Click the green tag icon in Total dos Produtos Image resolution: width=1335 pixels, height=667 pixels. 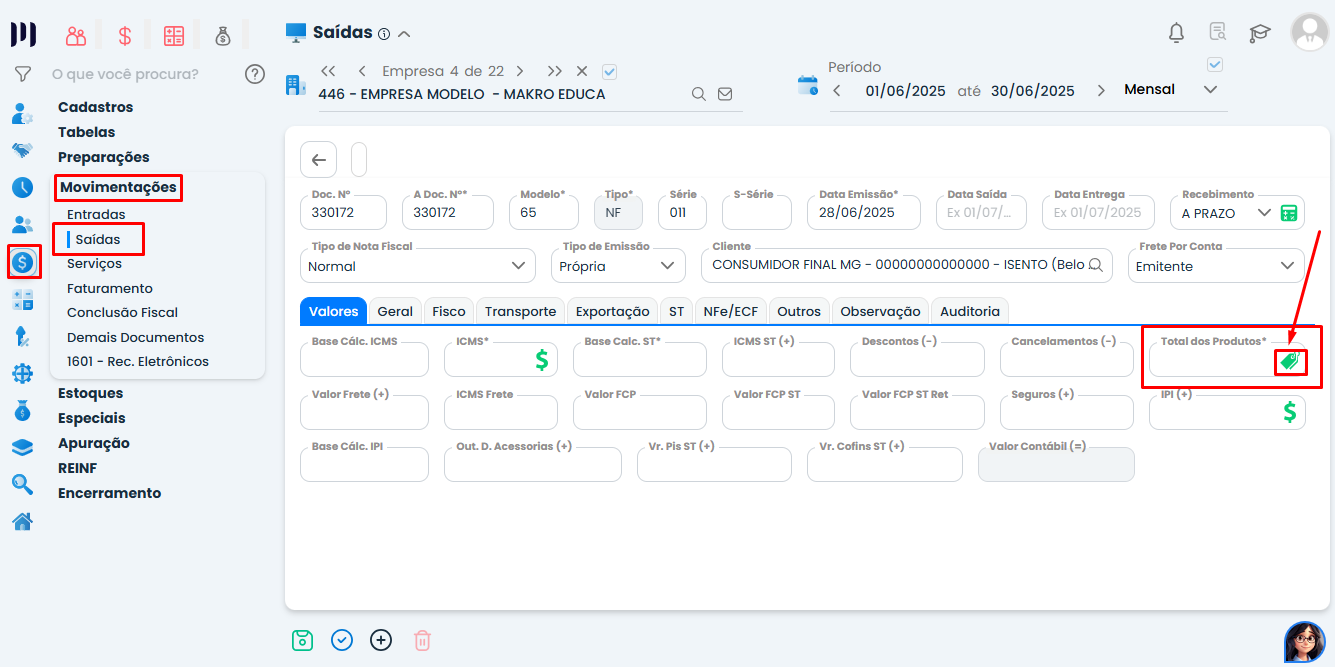(x=1290, y=362)
